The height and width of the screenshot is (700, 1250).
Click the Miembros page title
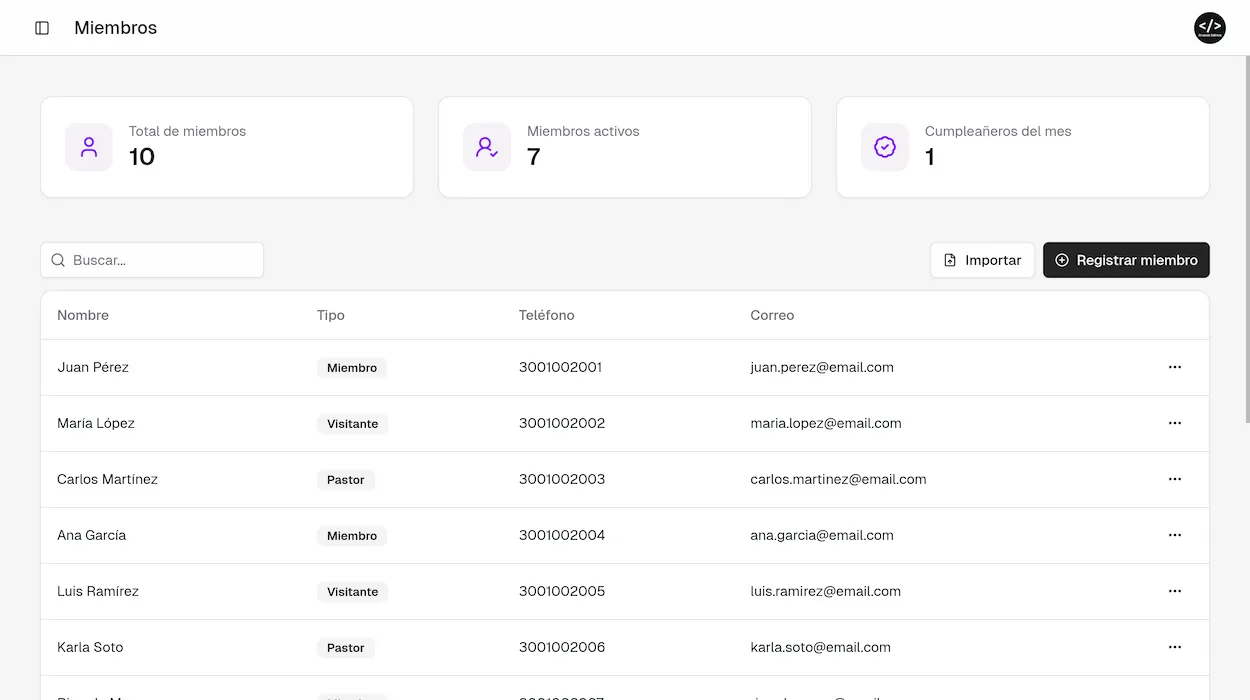point(115,28)
